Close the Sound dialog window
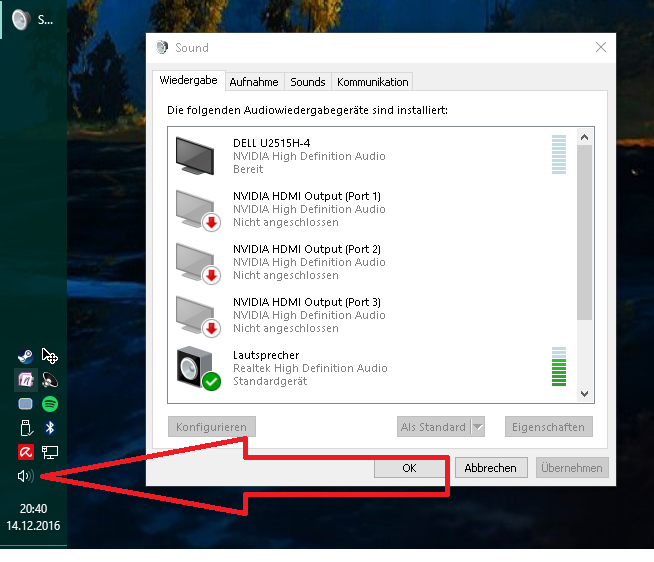The height and width of the screenshot is (562, 654). [601, 47]
